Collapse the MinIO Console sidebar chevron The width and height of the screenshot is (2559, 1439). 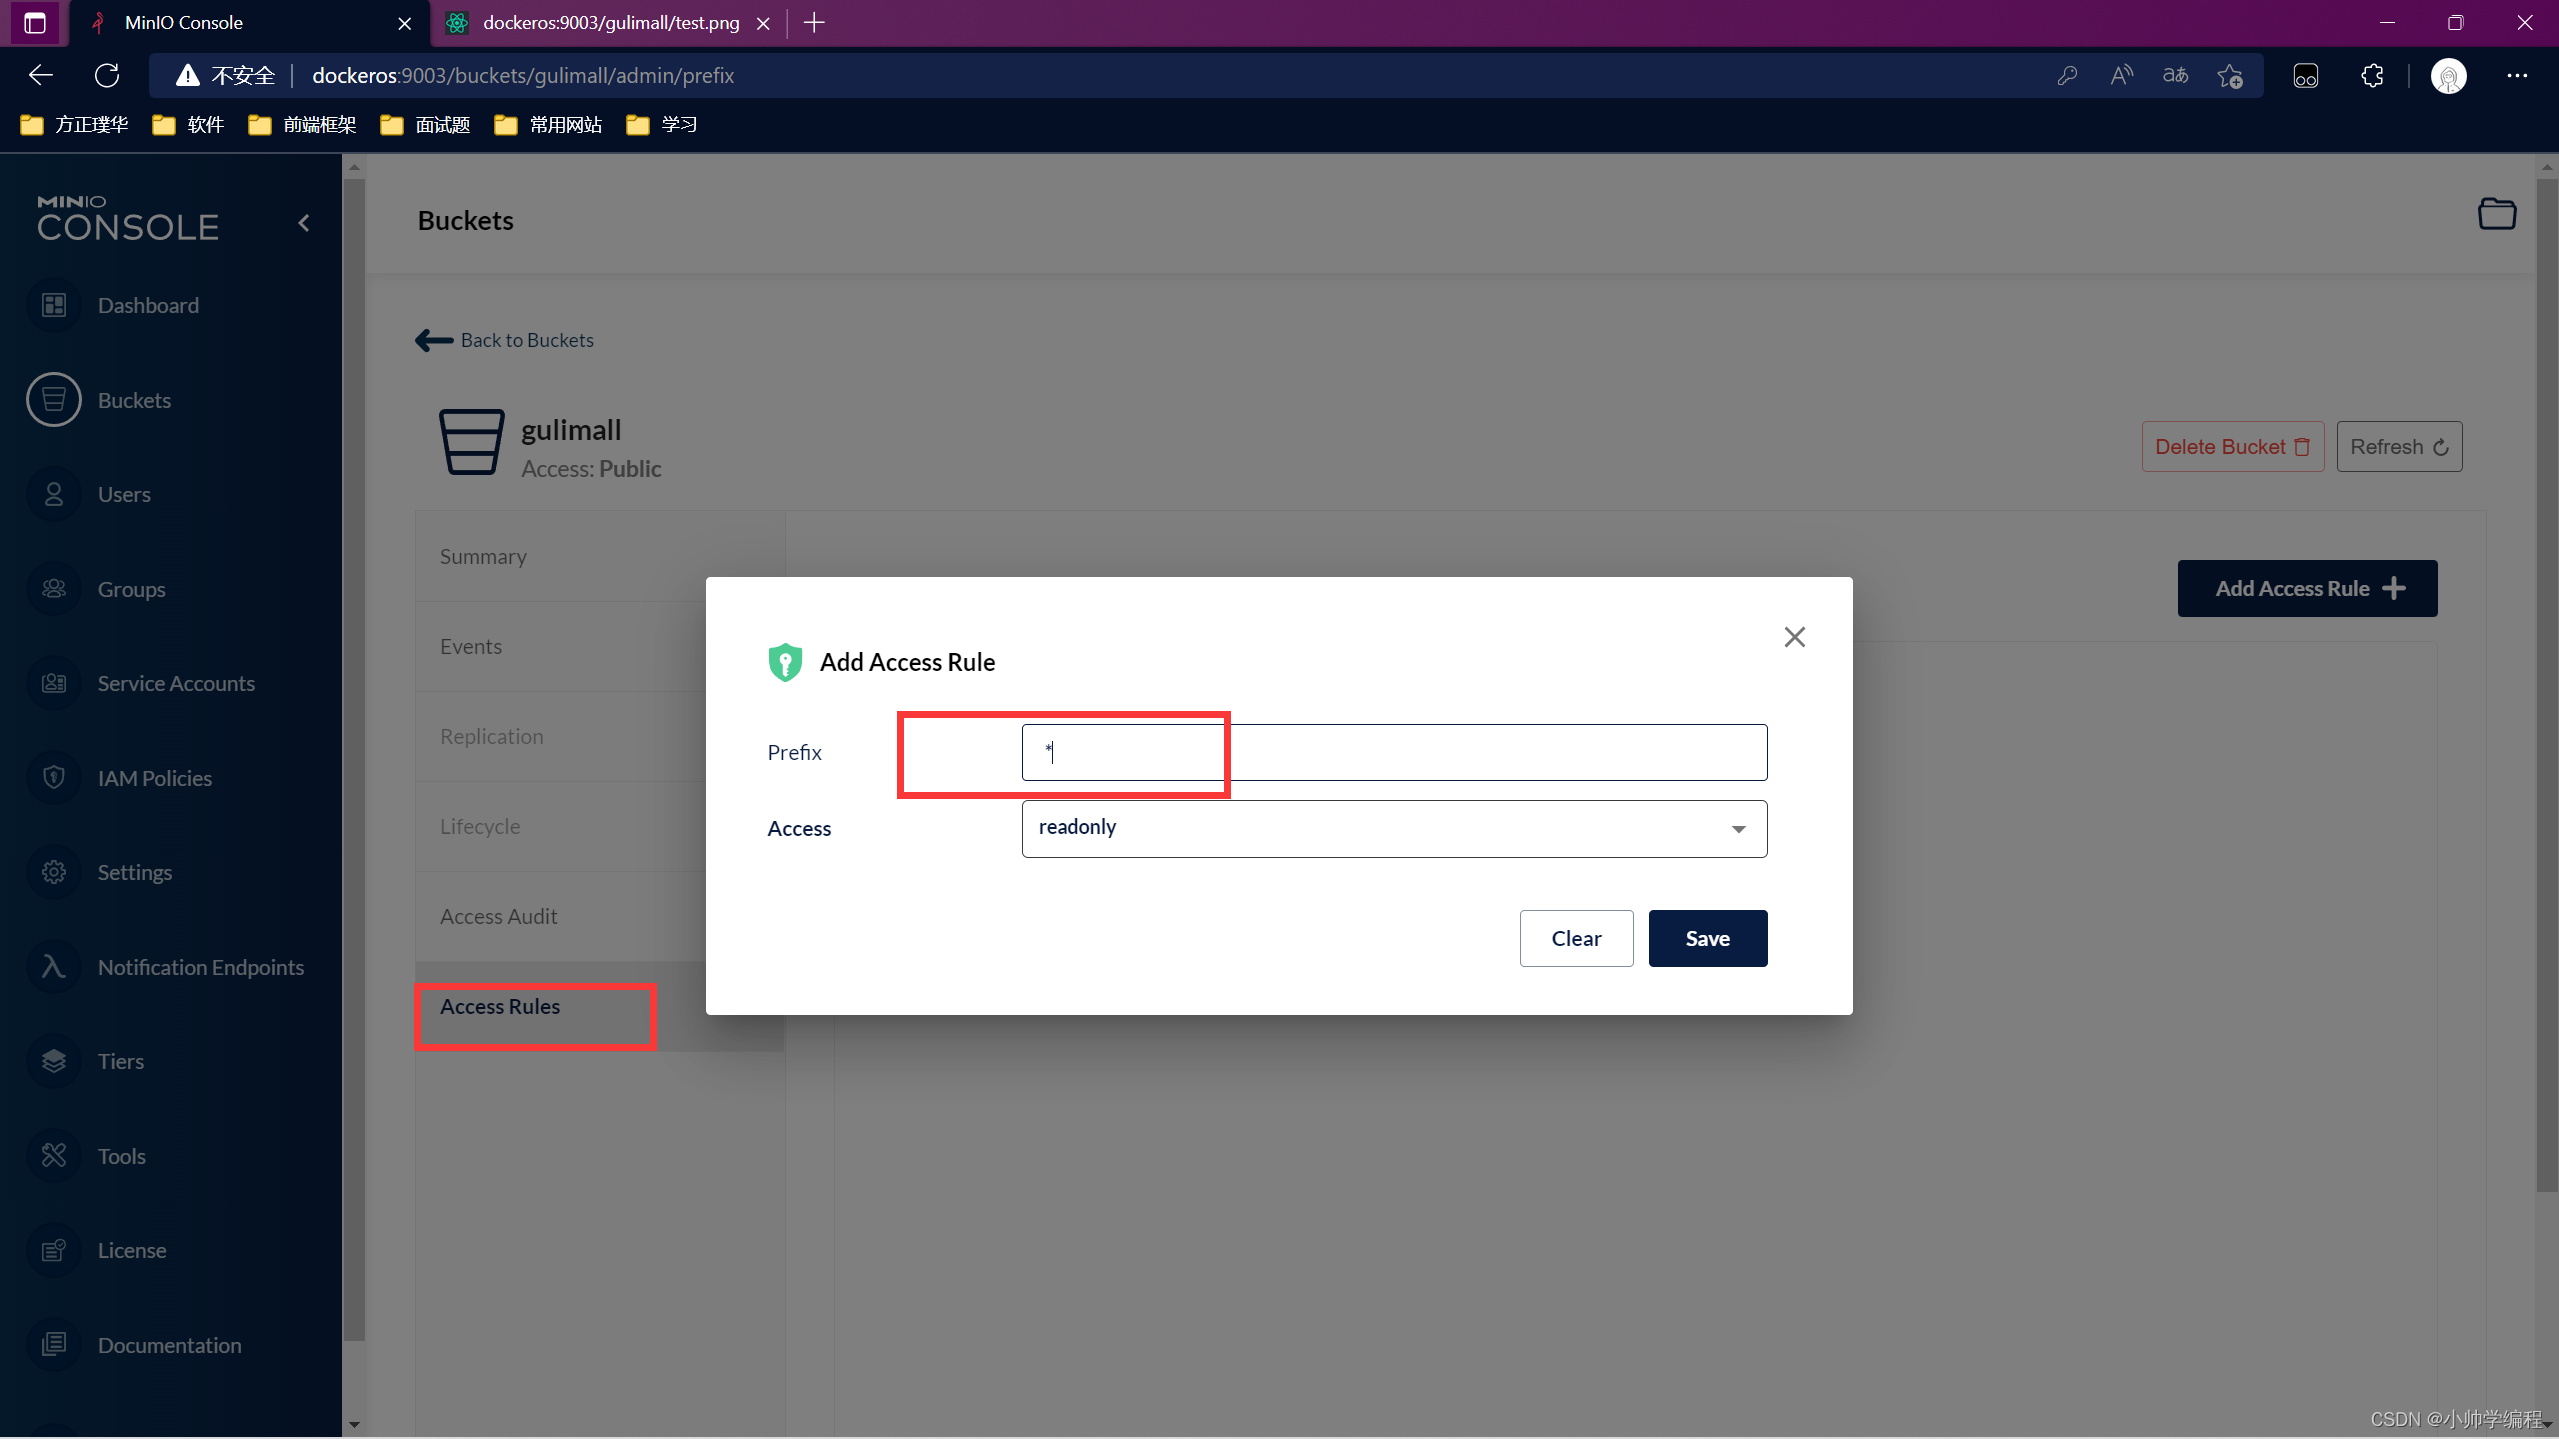click(304, 223)
